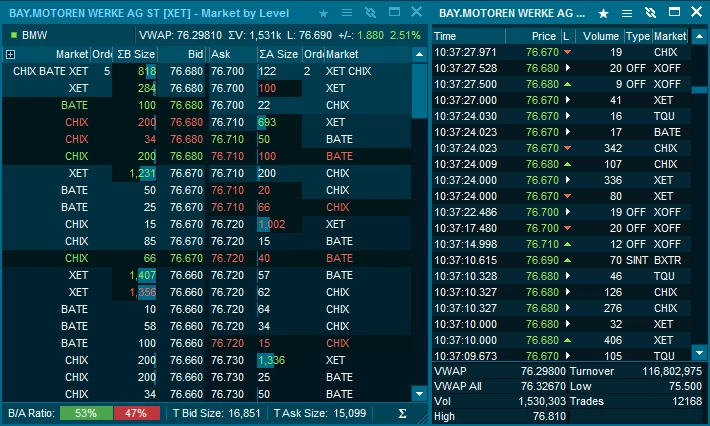Click the trade volume 406 on XET

click(613, 340)
